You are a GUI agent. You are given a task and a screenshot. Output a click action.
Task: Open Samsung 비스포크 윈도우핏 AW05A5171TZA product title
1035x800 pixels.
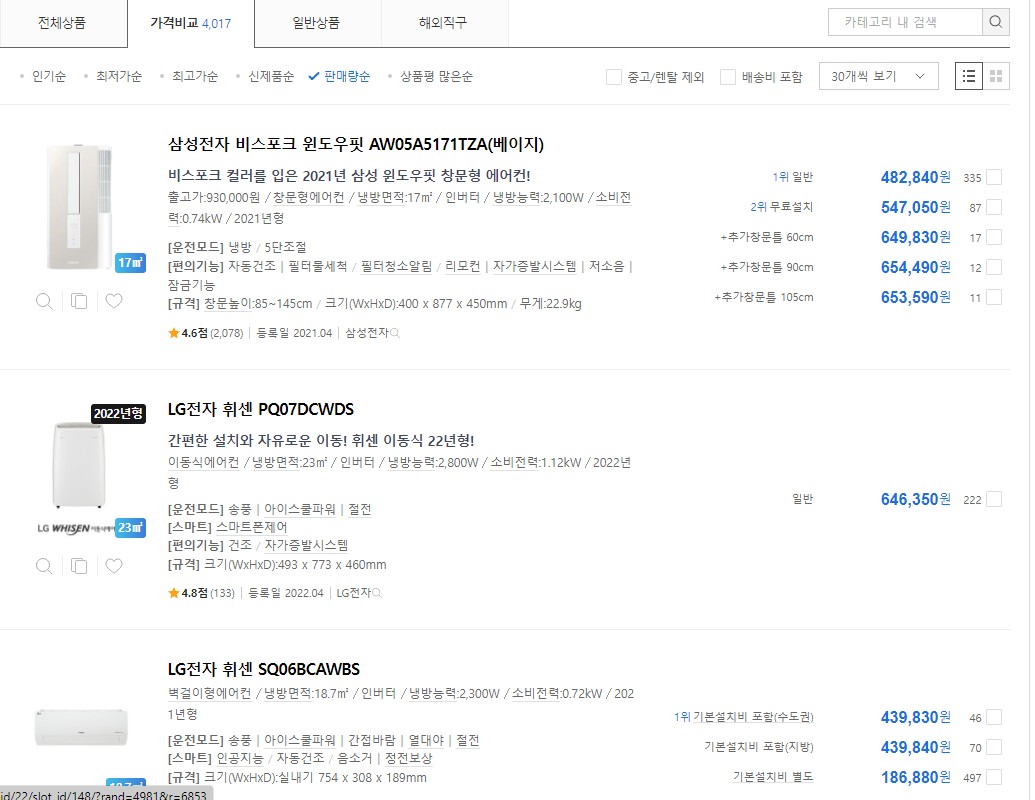pyautogui.click(x=356, y=145)
